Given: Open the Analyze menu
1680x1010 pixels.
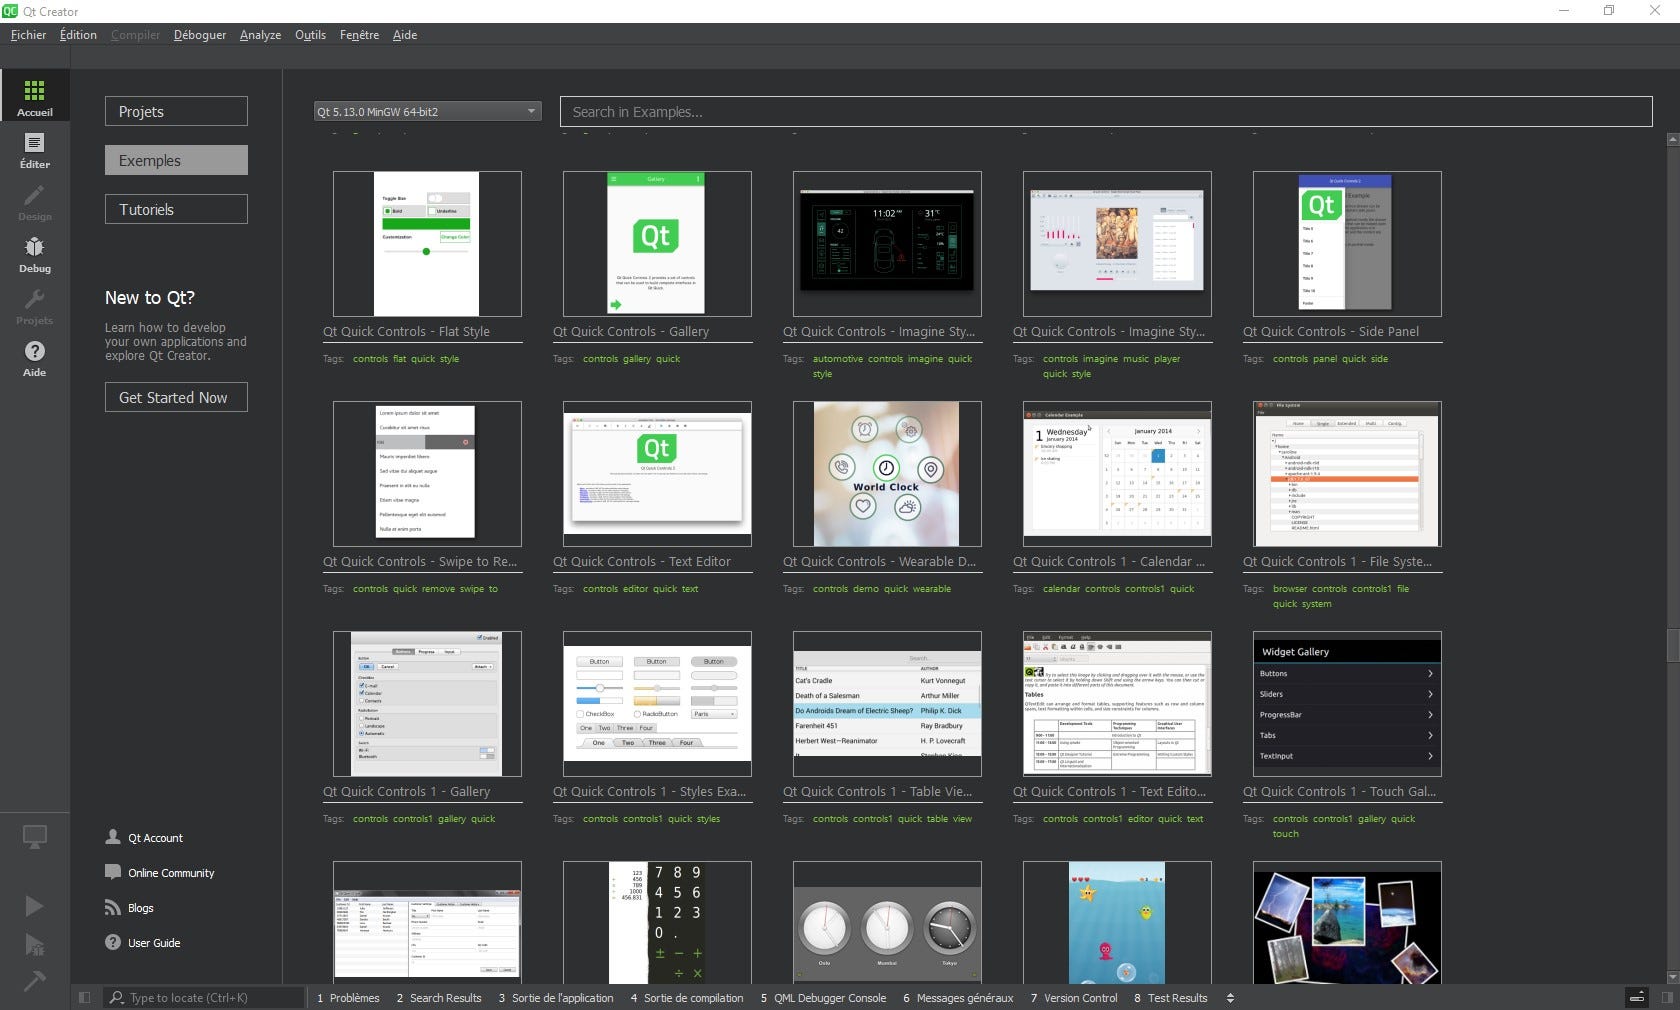Looking at the screenshot, I should coord(260,35).
